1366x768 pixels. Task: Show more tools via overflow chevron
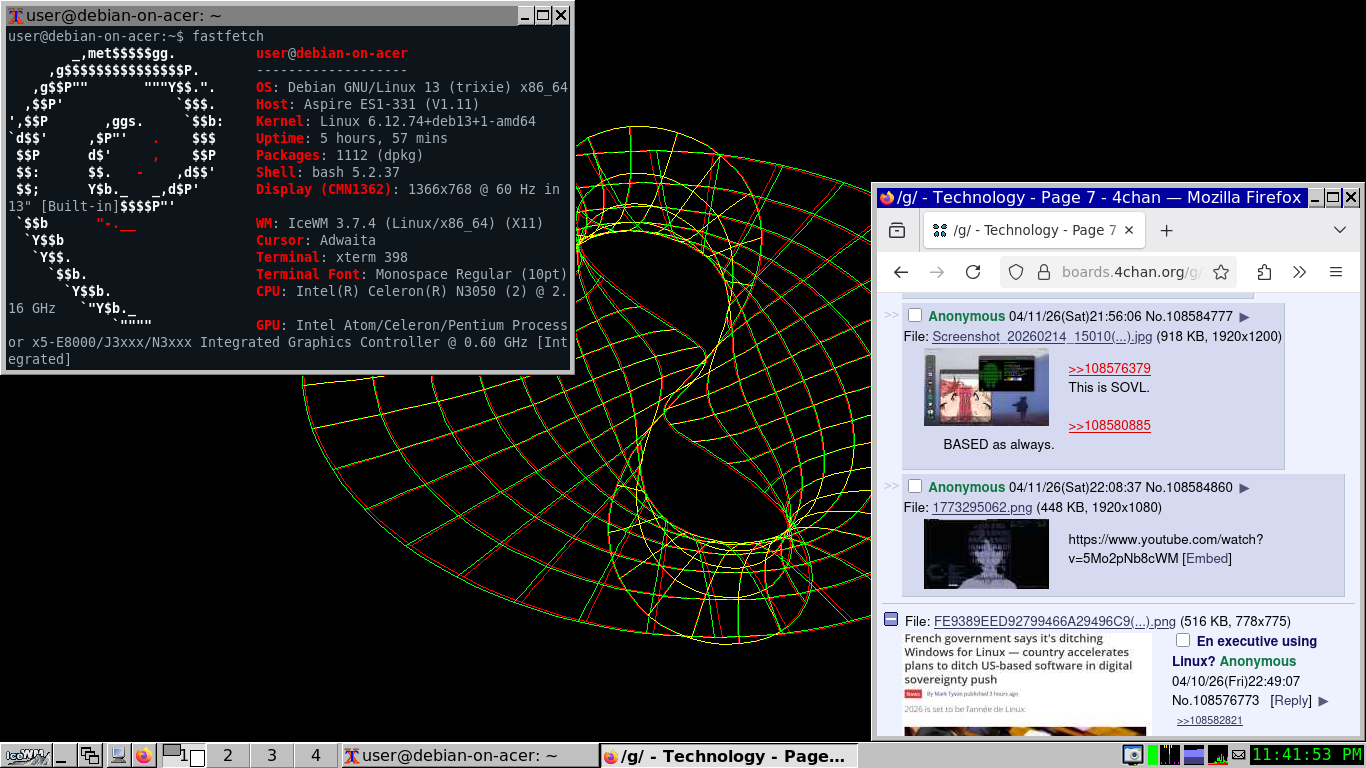[1299, 272]
